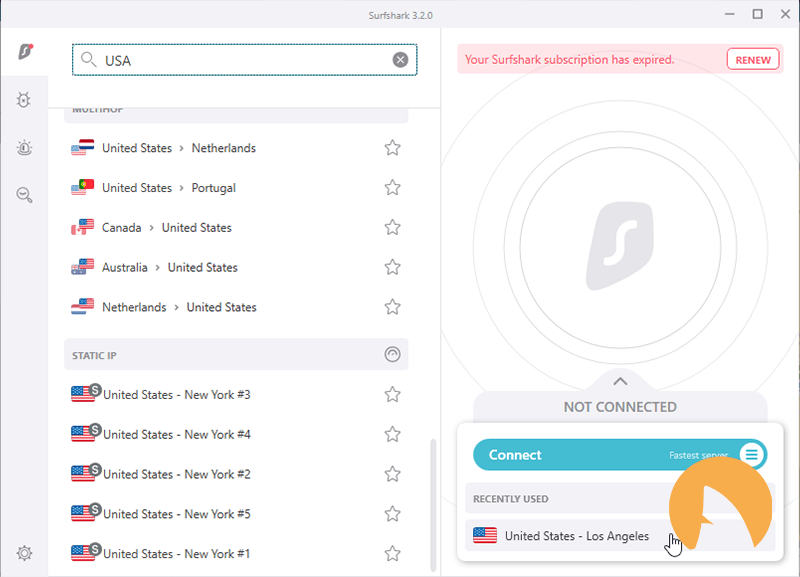Choose United States - New York #5
The width and height of the screenshot is (800, 577).
click(236, 514)
